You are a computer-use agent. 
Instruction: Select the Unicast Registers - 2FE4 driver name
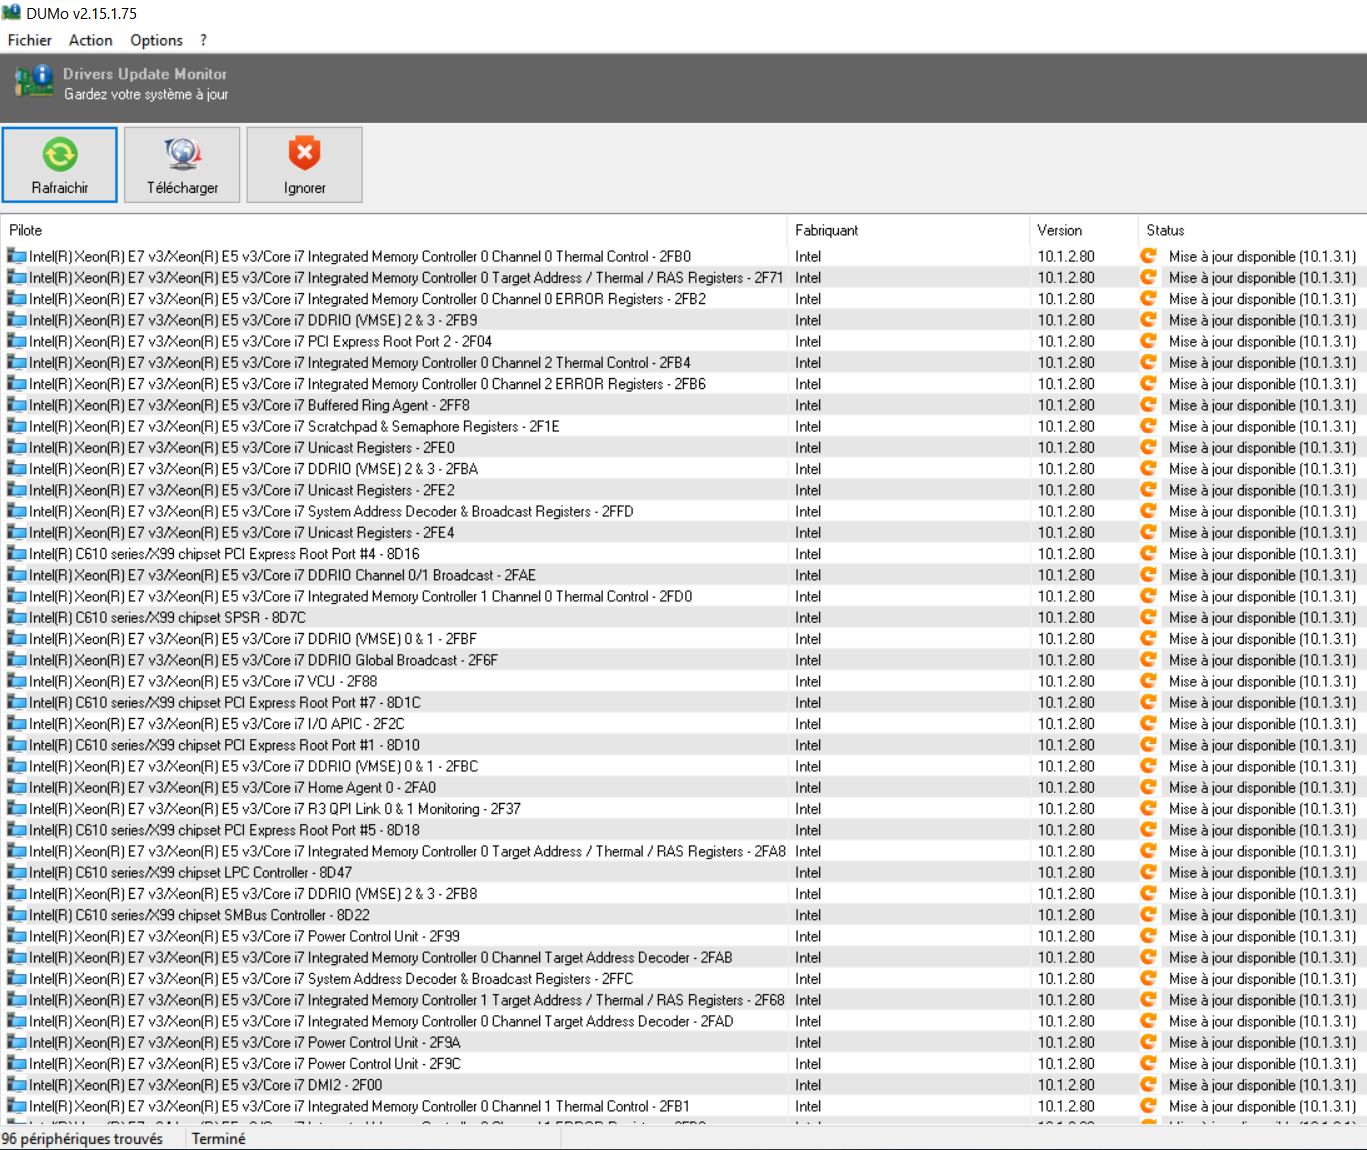coord(242,533)
